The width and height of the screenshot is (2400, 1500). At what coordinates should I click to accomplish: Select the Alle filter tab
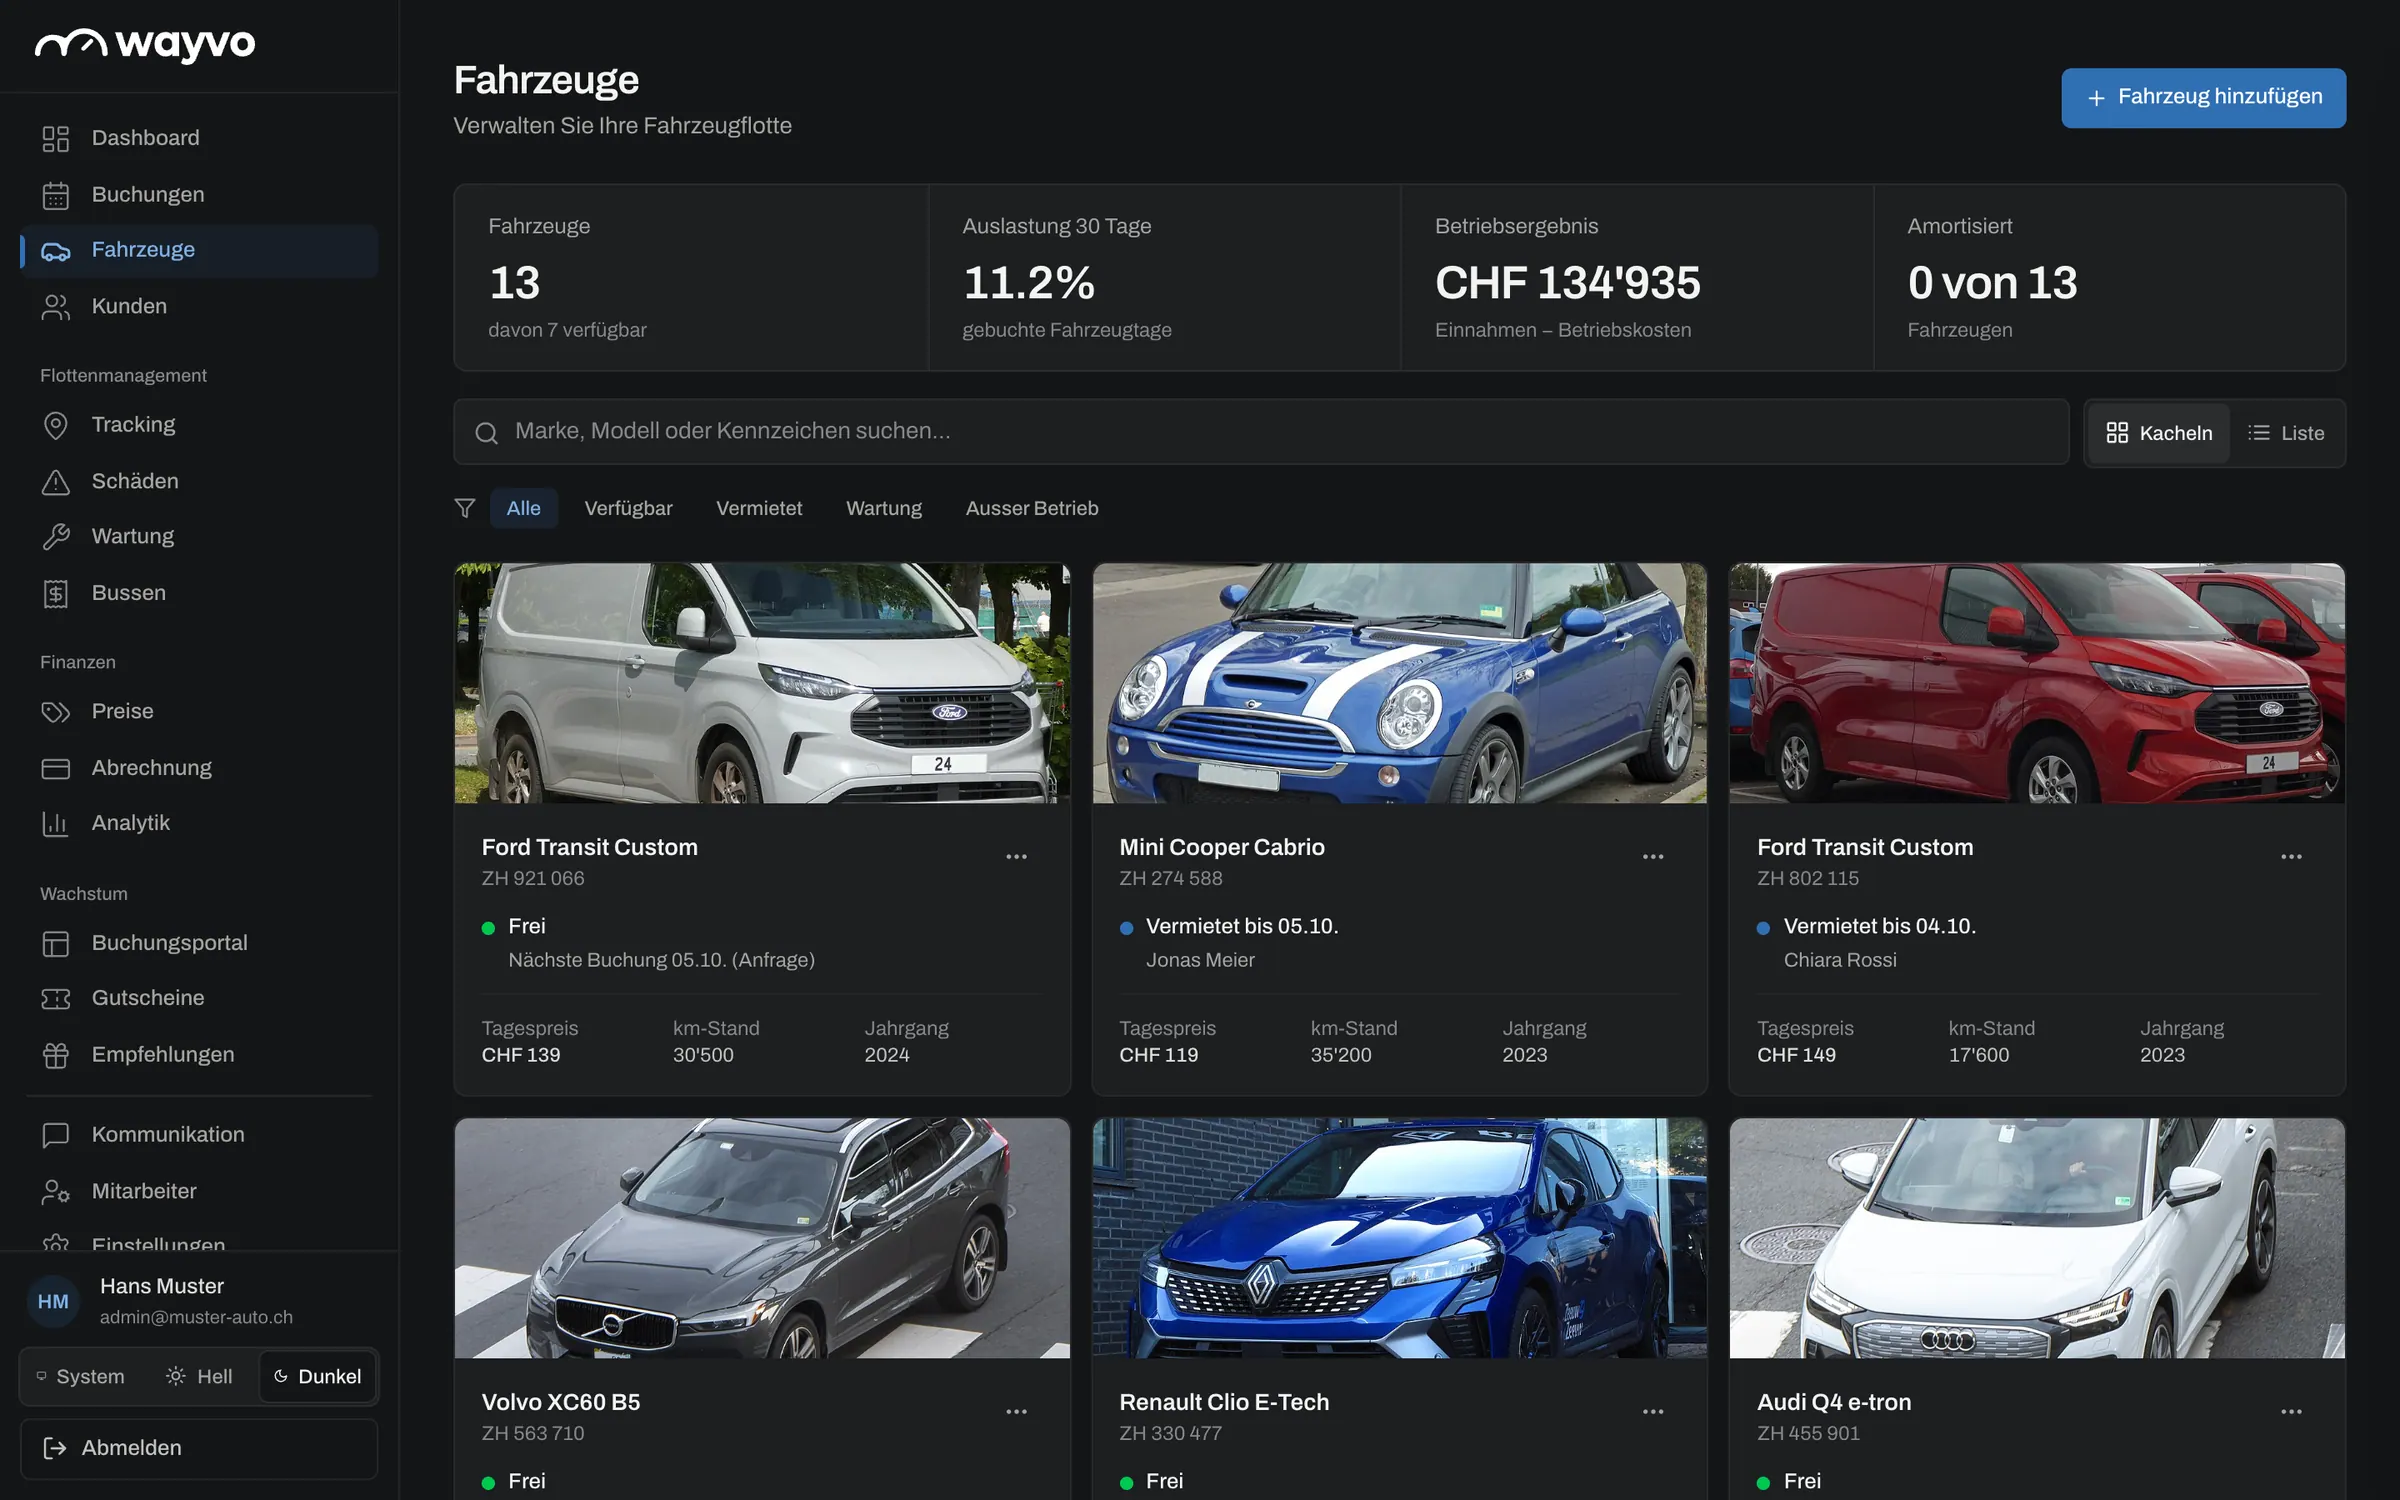click(524, 509)
